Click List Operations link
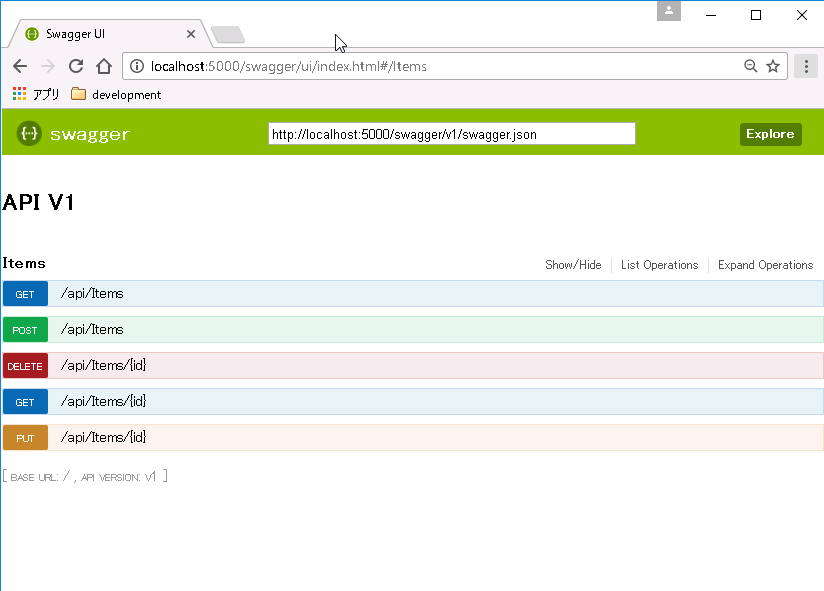 [x=660, y=265]
